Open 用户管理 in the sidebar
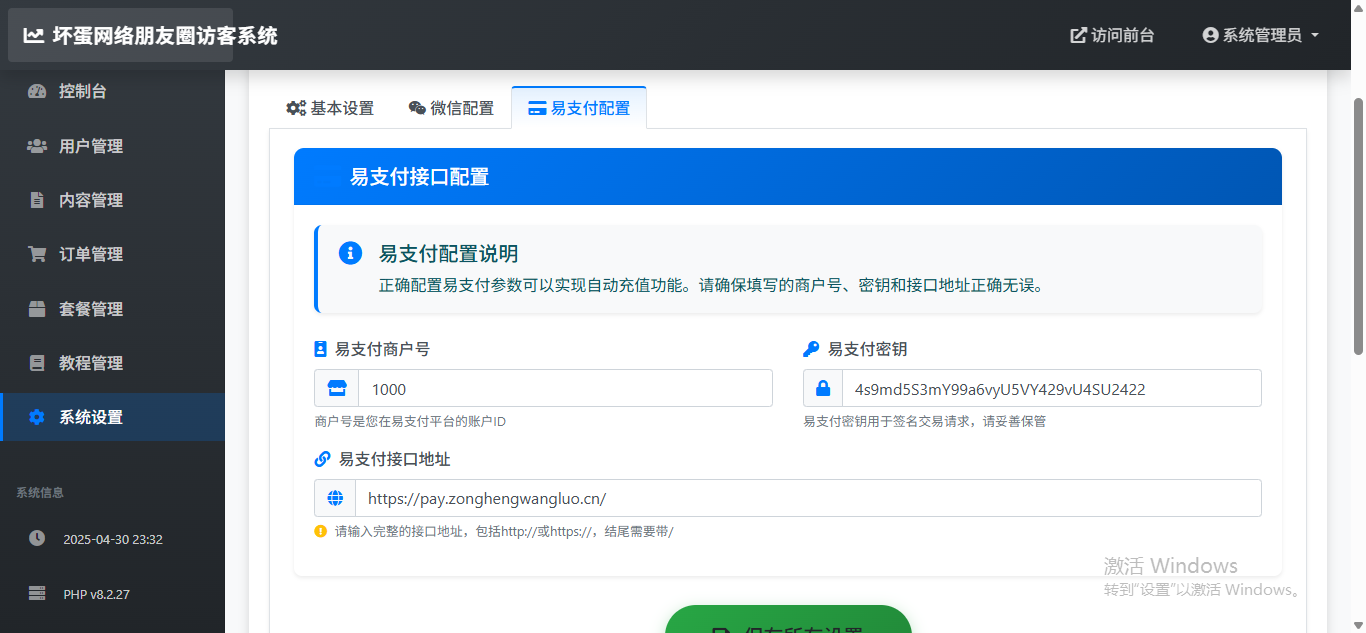 [112, 146]
